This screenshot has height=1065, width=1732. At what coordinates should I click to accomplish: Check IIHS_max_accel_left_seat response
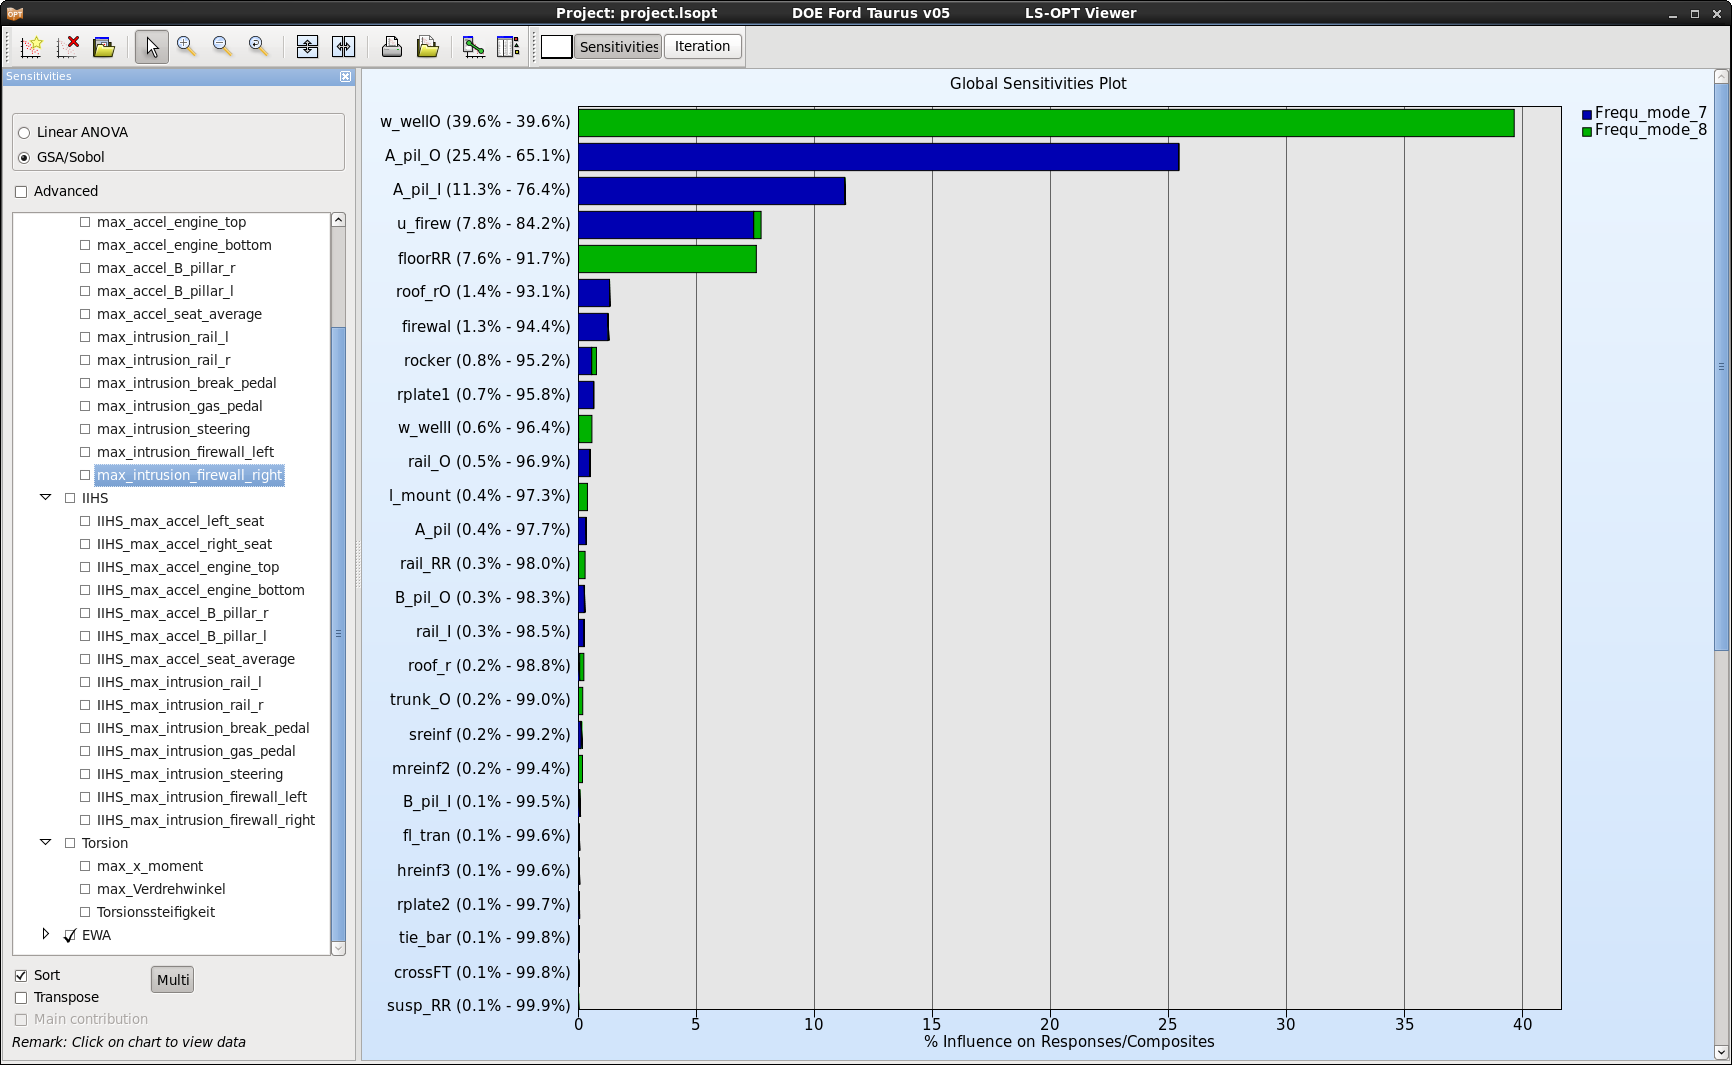coord(85,521)
